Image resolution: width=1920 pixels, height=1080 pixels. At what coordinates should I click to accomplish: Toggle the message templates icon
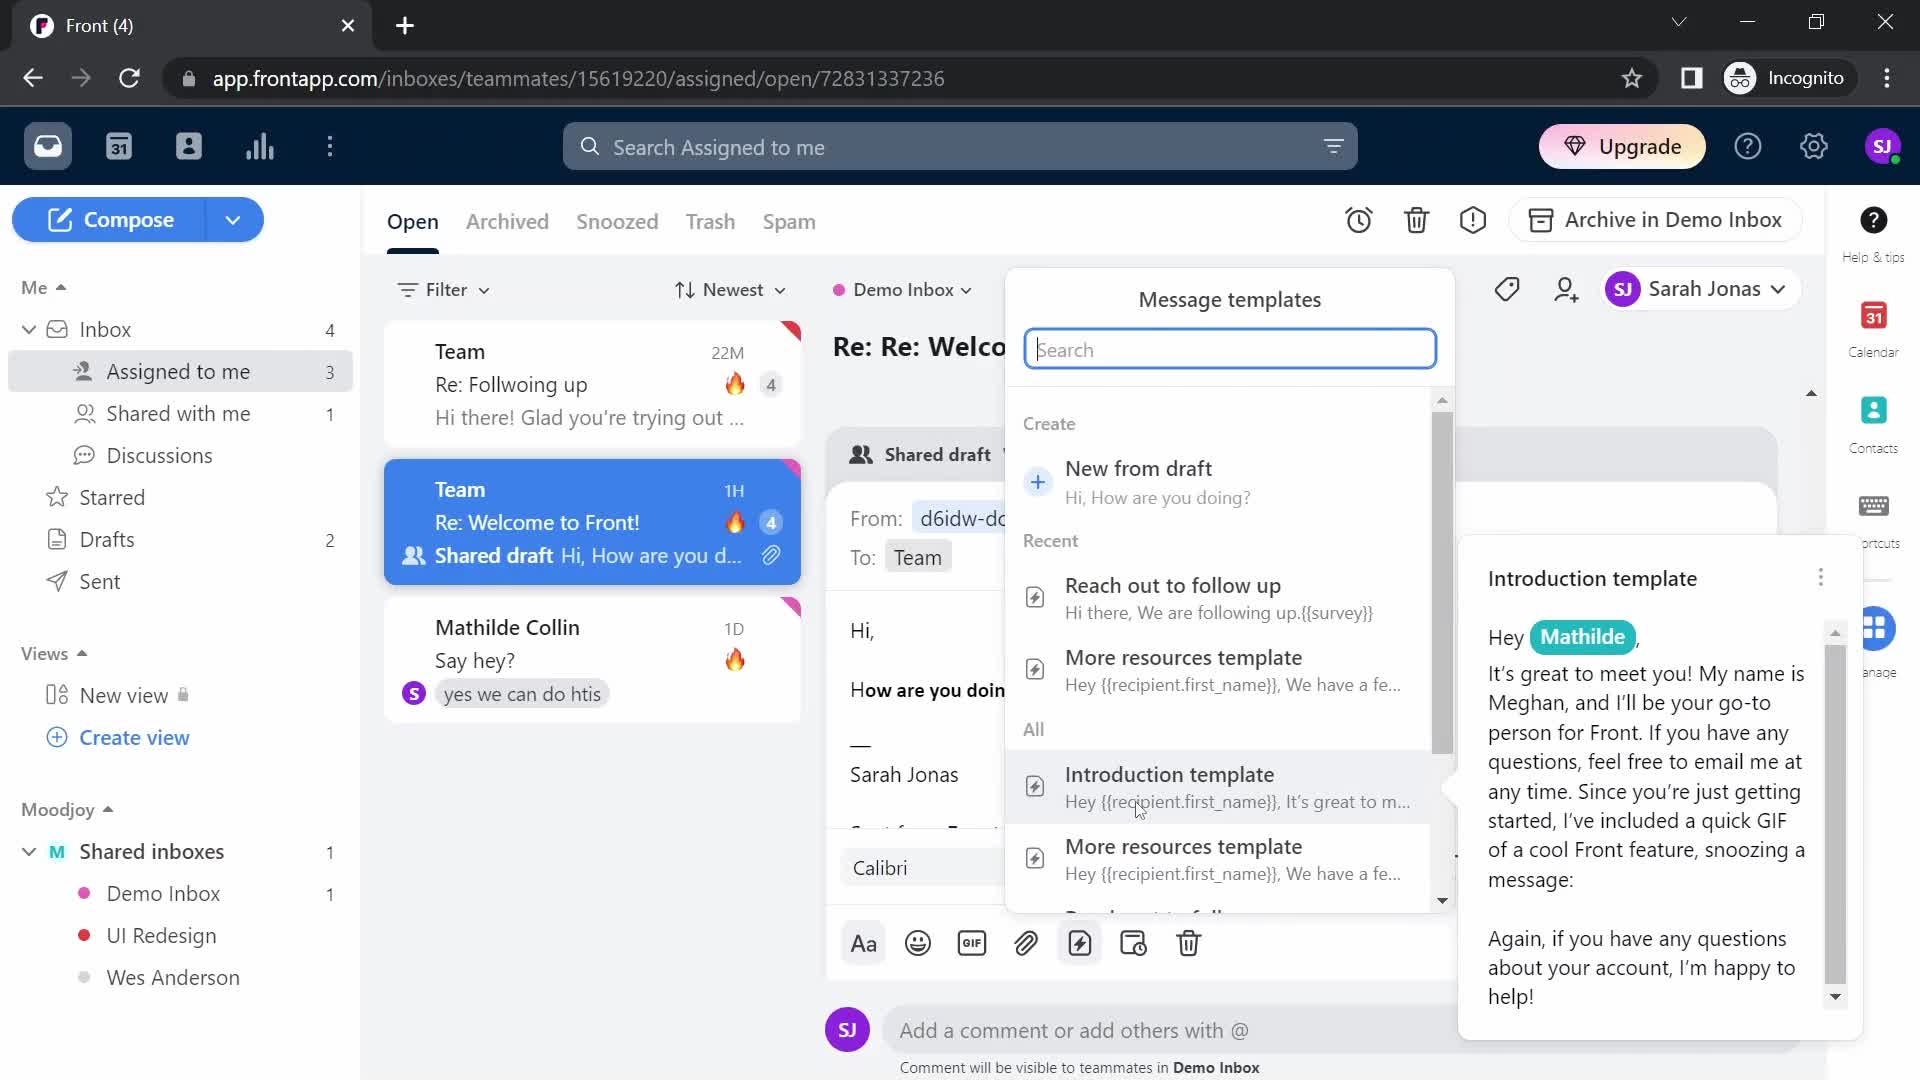(x=1080, y=943)
